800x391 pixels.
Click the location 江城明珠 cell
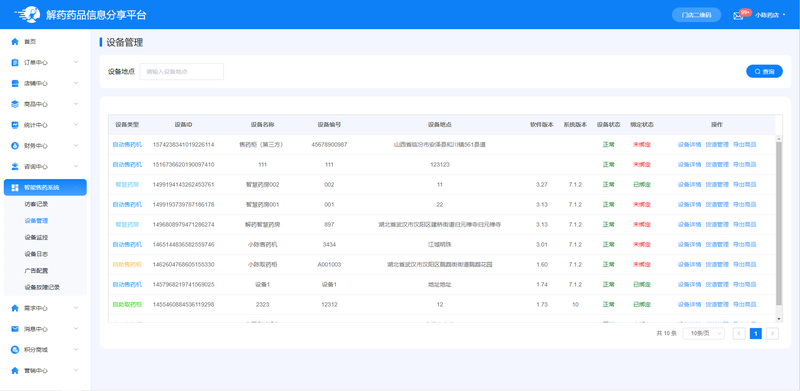(x=440, y=245)
